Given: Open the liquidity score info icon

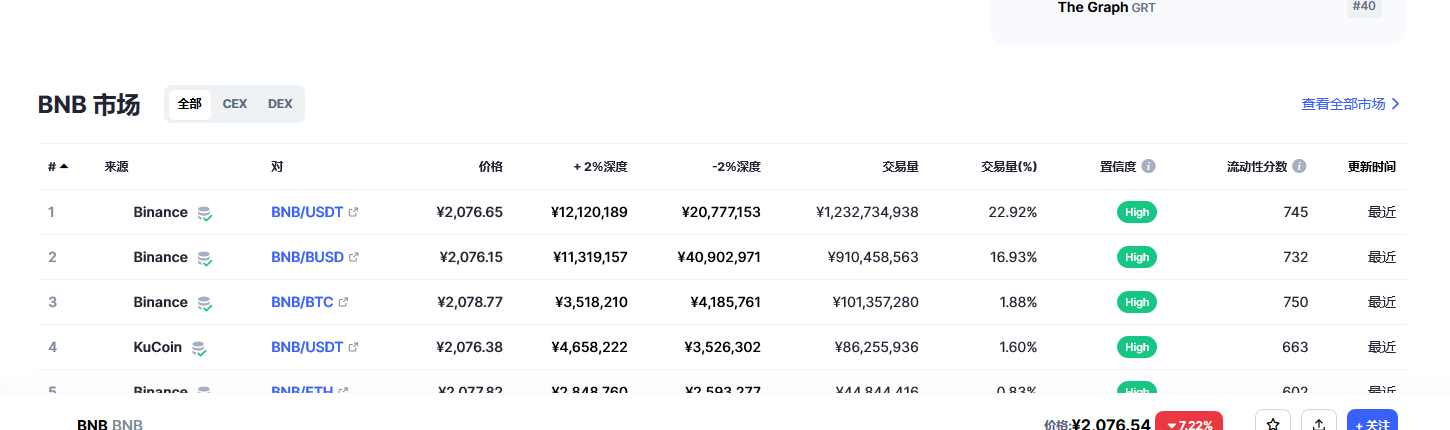Looking at the screenshot, I should click(1299, 166).
